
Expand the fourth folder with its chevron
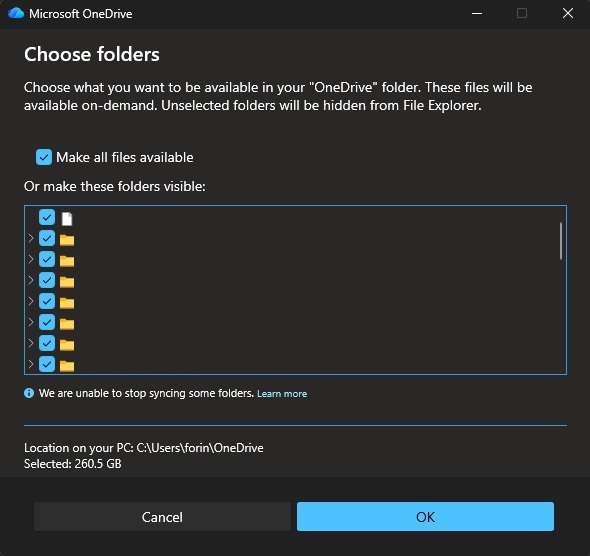[31, 301]
